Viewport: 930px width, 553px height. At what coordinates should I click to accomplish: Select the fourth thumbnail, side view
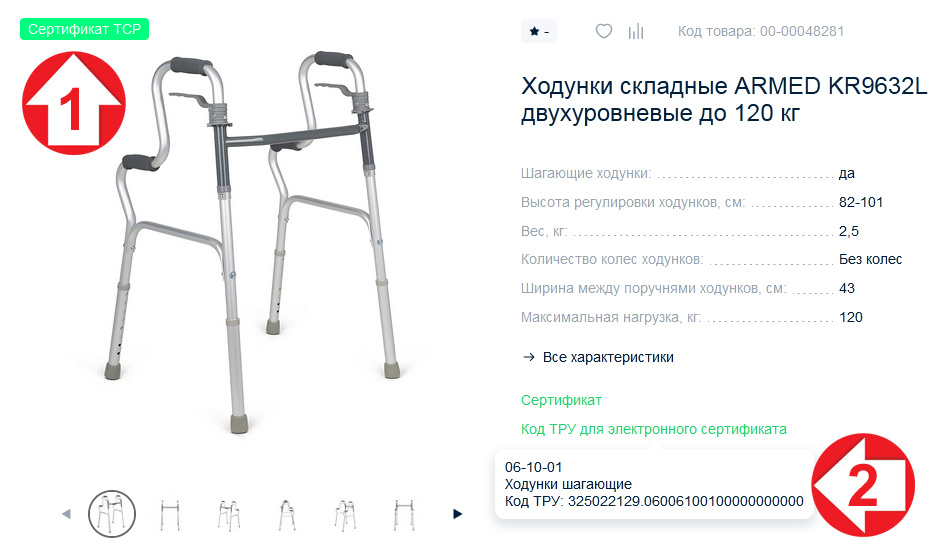tap(287, 514)
